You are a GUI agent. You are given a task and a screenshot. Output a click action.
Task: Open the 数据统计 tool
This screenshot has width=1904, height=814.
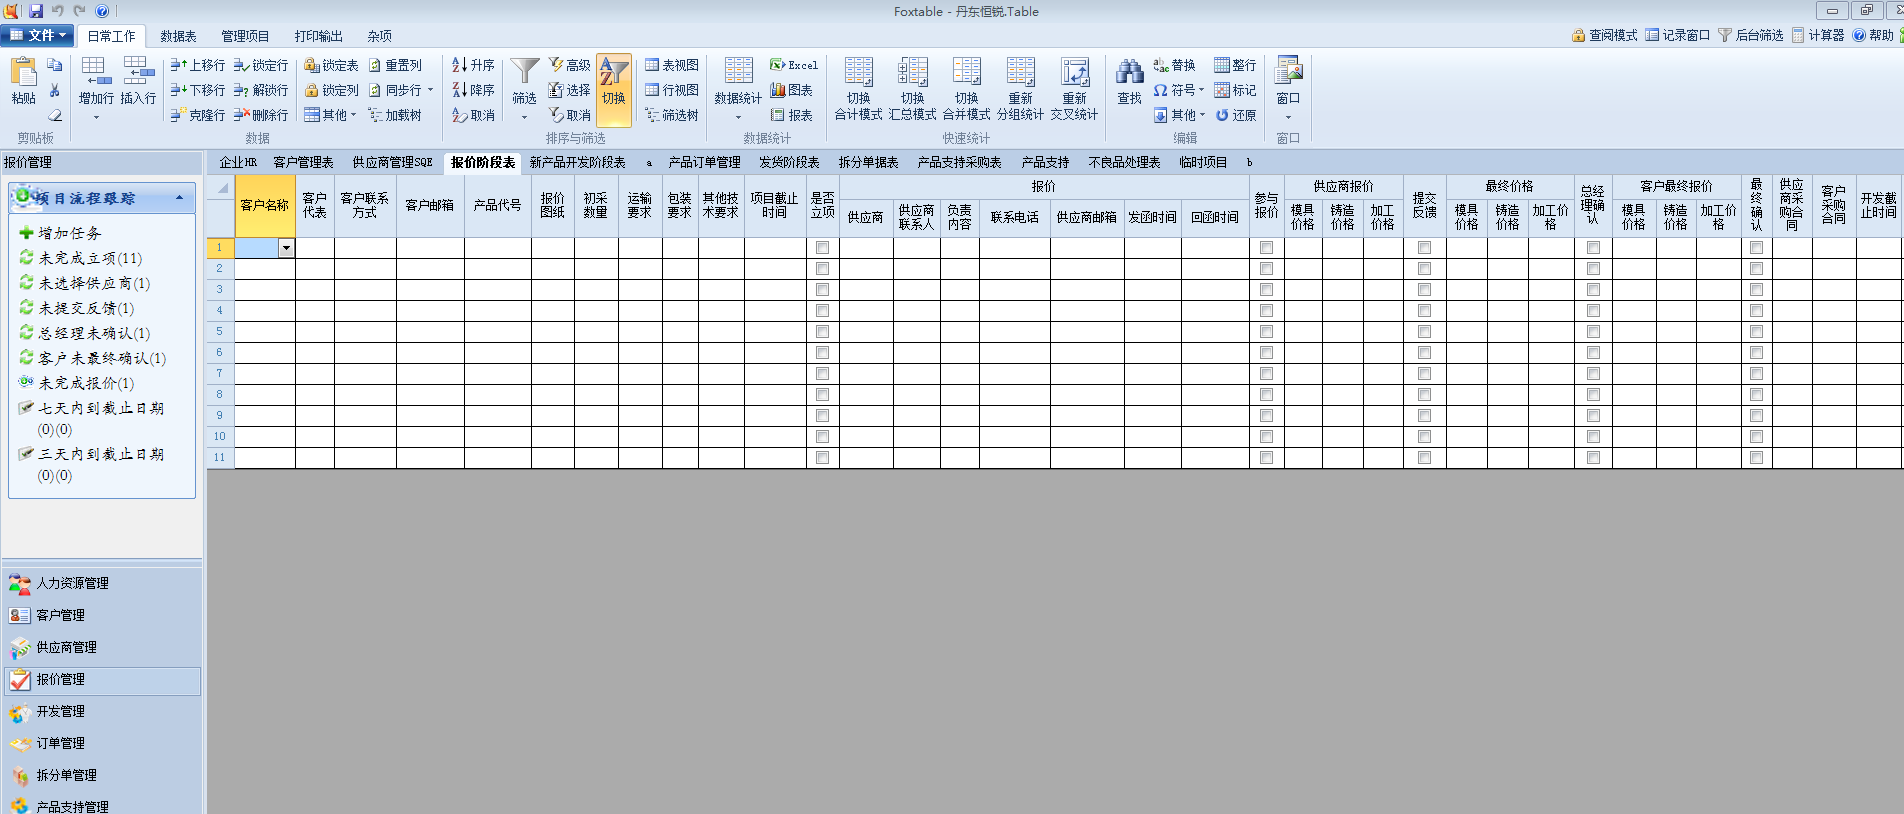(x=738, y=76)
